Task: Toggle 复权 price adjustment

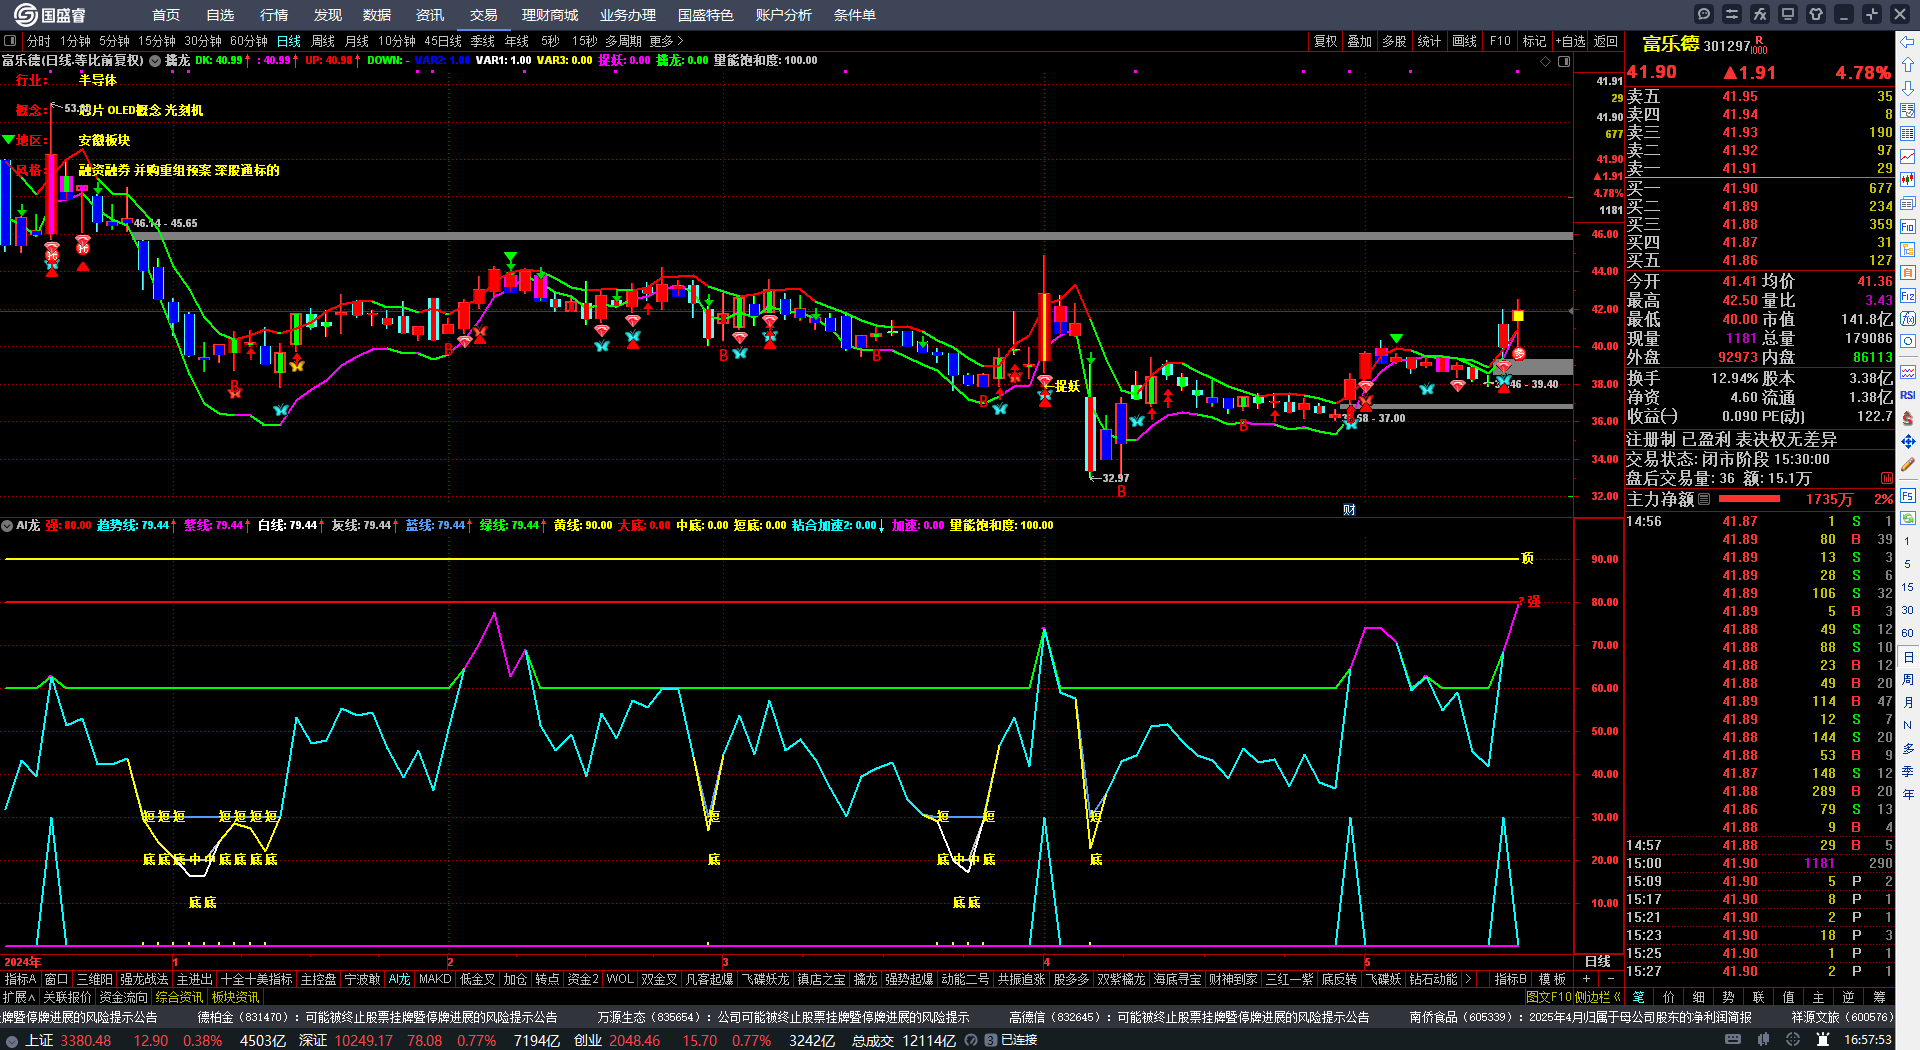Action: [1325, 41]
